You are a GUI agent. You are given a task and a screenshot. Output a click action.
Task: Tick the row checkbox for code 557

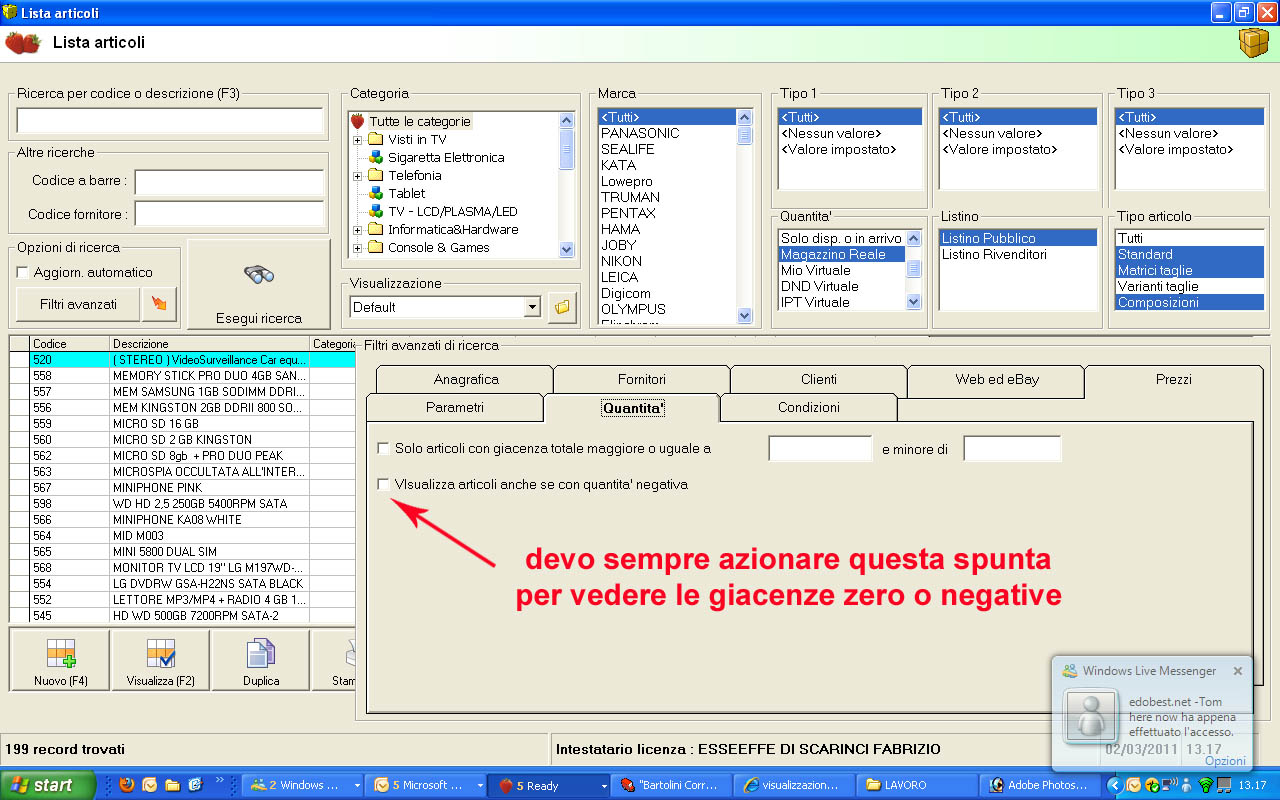click(x=19, y=392)
